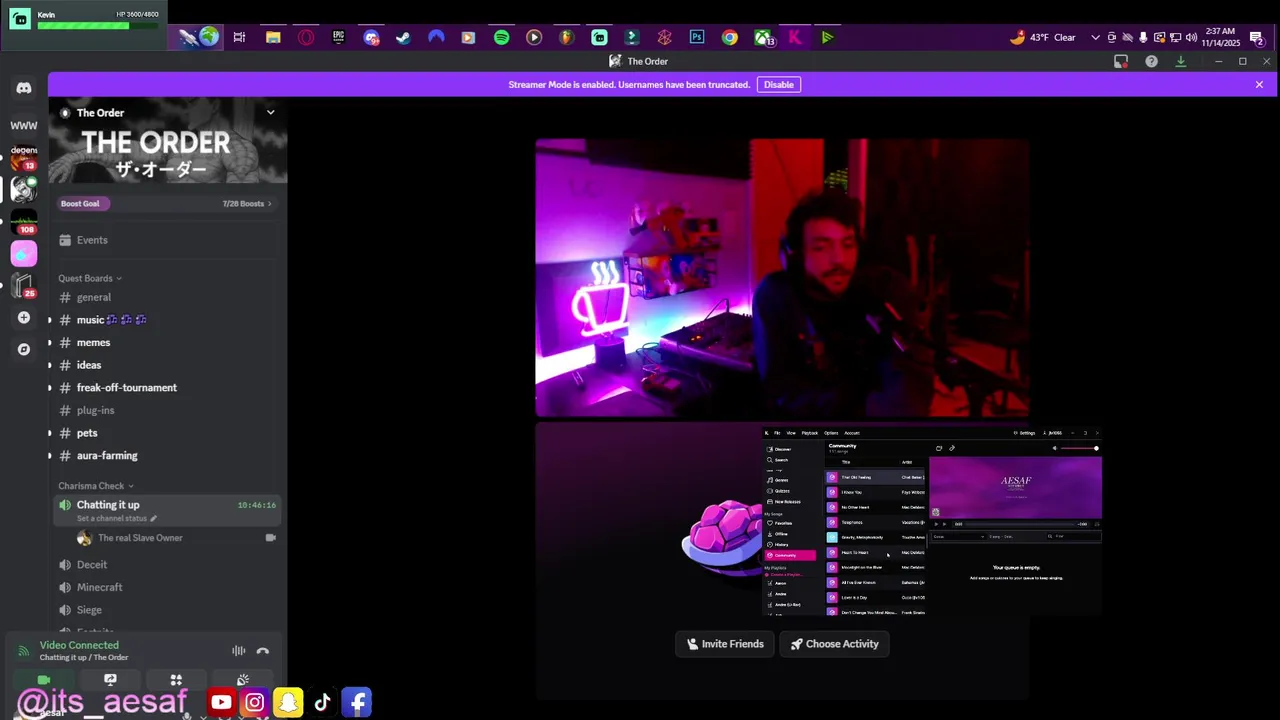Click the Add a Server plus icon
This screenshot has width=1280, height=720.
pos(23,318)
